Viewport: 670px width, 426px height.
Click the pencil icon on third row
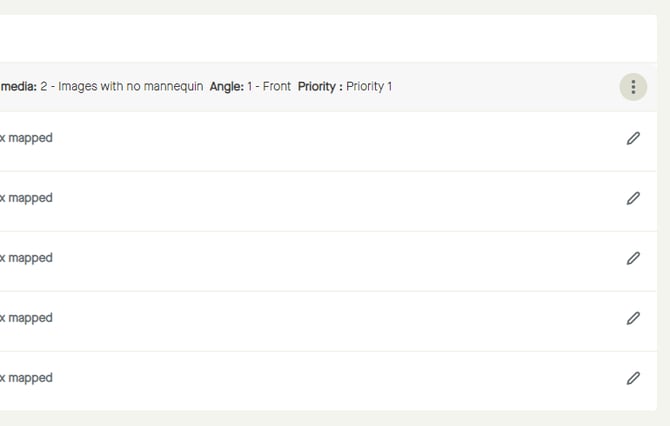pos(633,258)
